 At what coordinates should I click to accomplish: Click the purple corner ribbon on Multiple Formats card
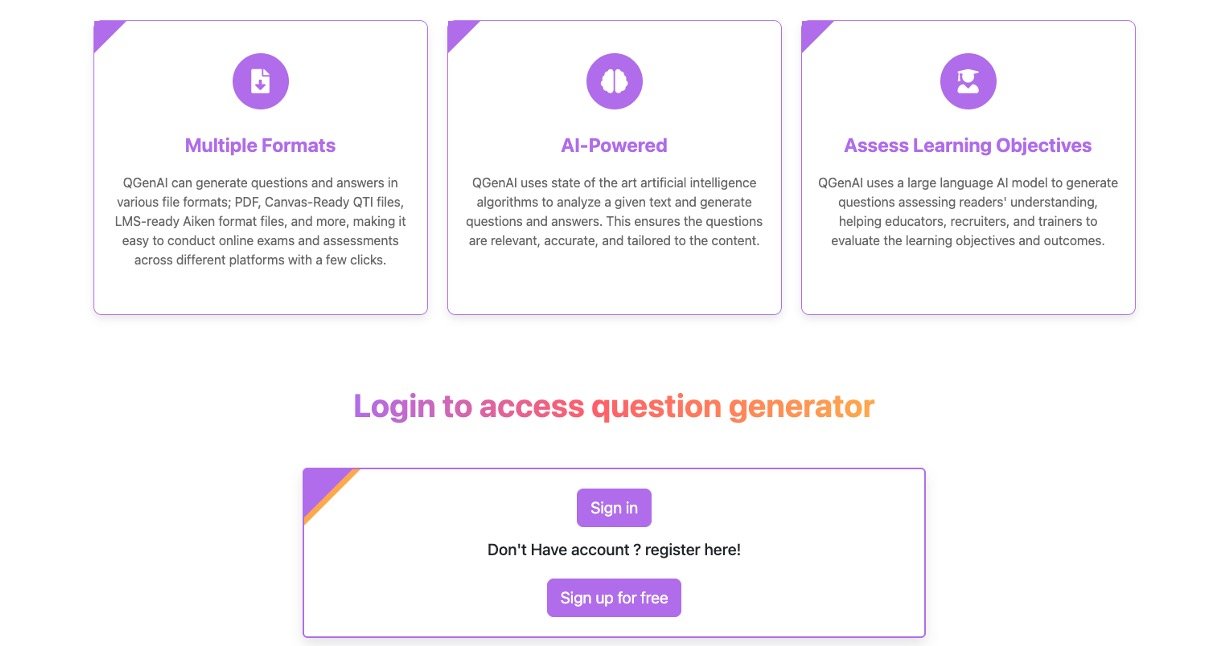pyautogui.click(x=104, y=31)
